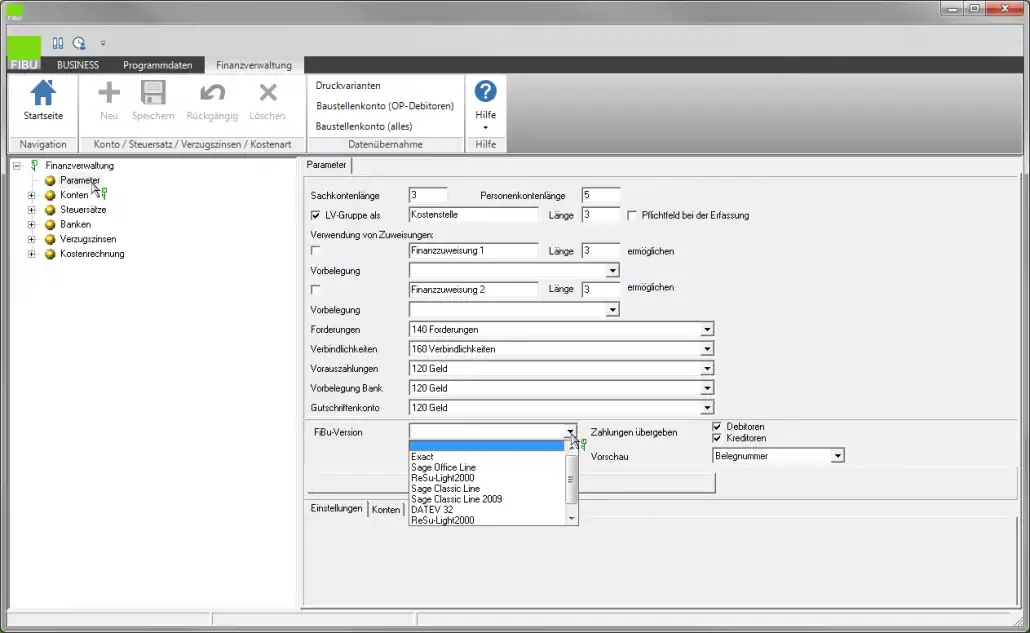Open the Programmdaten ribbon tab
This screenshot has height=633, width=1030.
pos(158,65)
